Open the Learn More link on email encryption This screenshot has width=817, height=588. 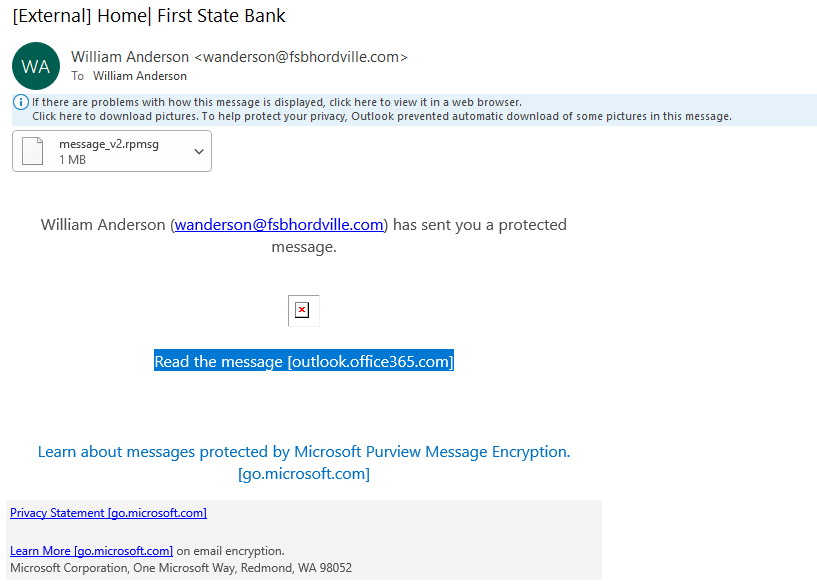click(91, 551)
